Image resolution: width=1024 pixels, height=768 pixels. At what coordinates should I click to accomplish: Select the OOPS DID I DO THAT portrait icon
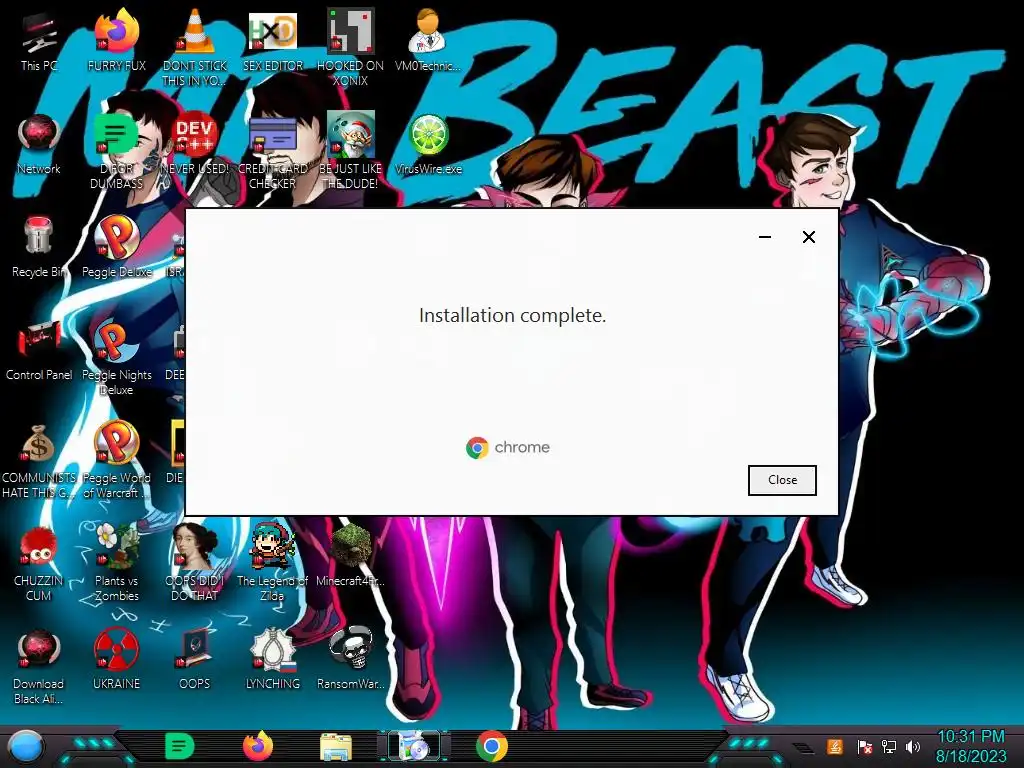pyautogui.click(x=195, y=564)
